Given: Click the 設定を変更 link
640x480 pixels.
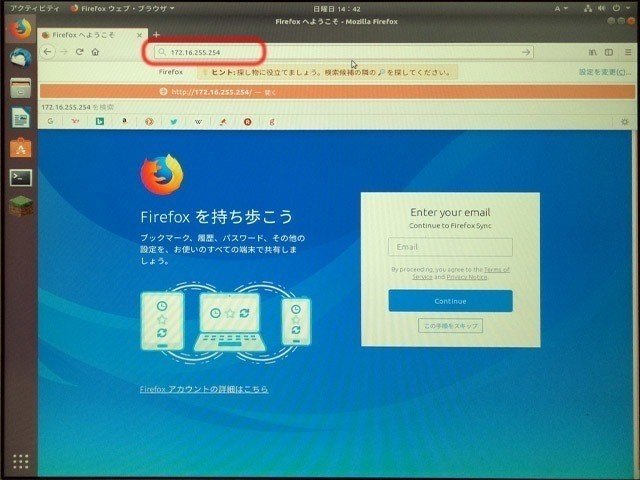Looking at the screenshot, I should click(x=605, y=72).
